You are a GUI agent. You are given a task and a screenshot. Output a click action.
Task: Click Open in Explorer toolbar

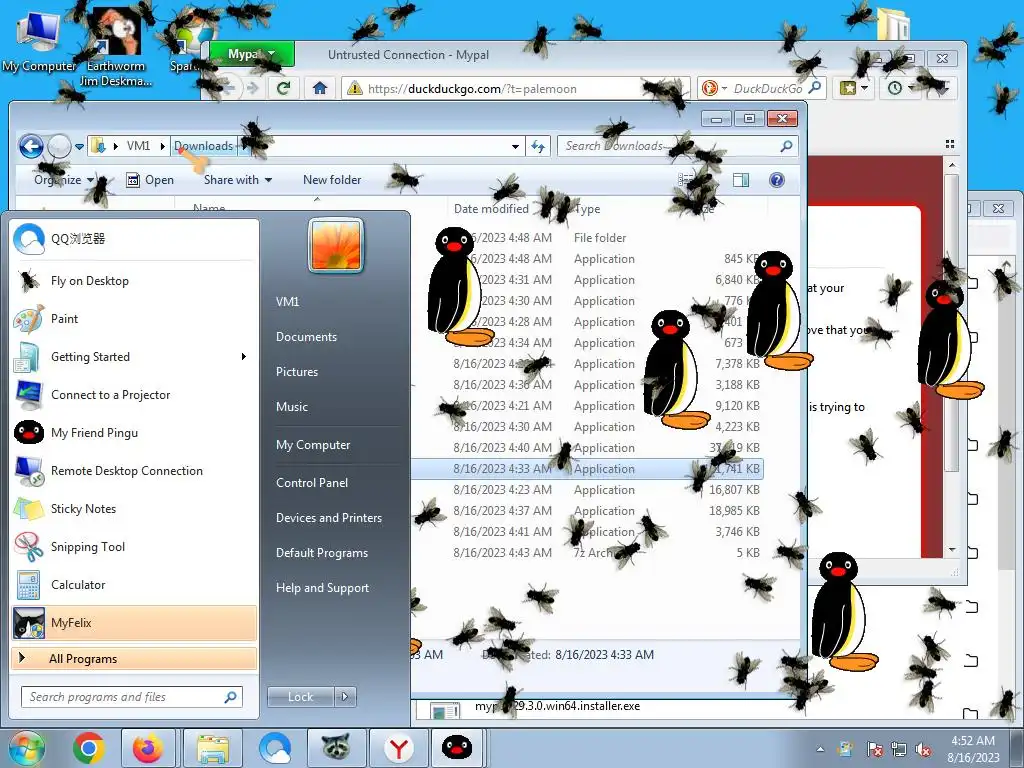150,180
